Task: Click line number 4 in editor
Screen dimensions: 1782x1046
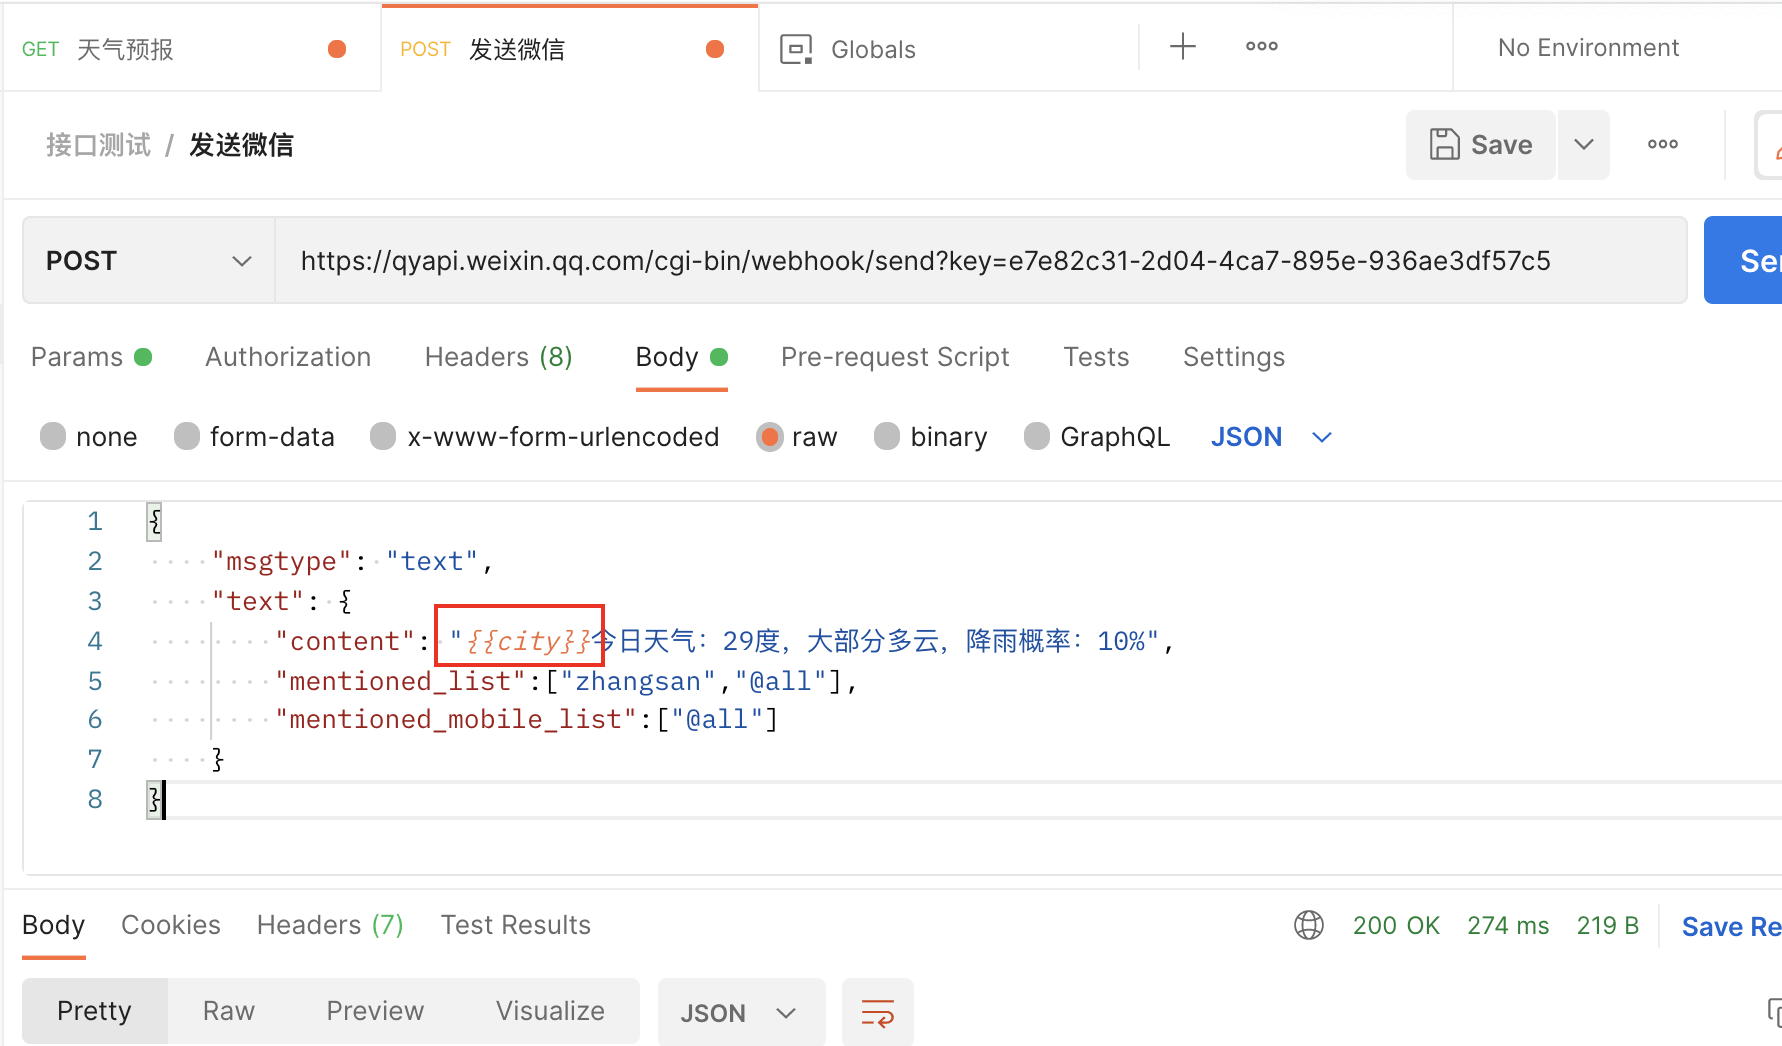Action: 95,641
